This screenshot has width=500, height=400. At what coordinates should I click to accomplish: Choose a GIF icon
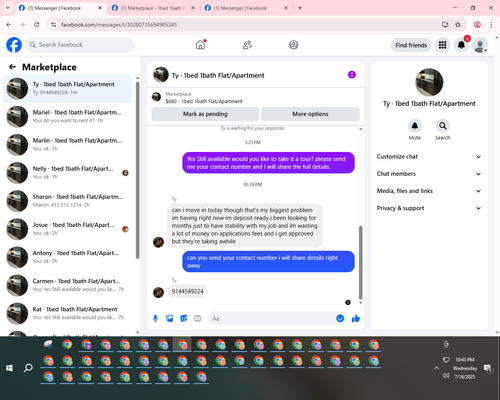pos(198,319)
